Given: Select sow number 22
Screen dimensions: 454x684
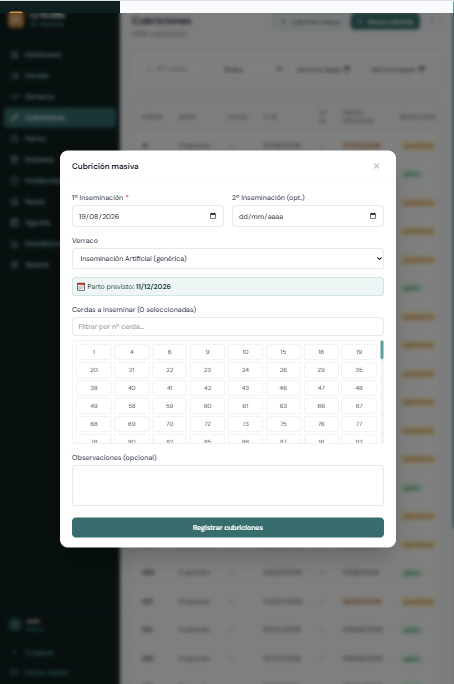Looking at the screenshot, I should [170, 370].
